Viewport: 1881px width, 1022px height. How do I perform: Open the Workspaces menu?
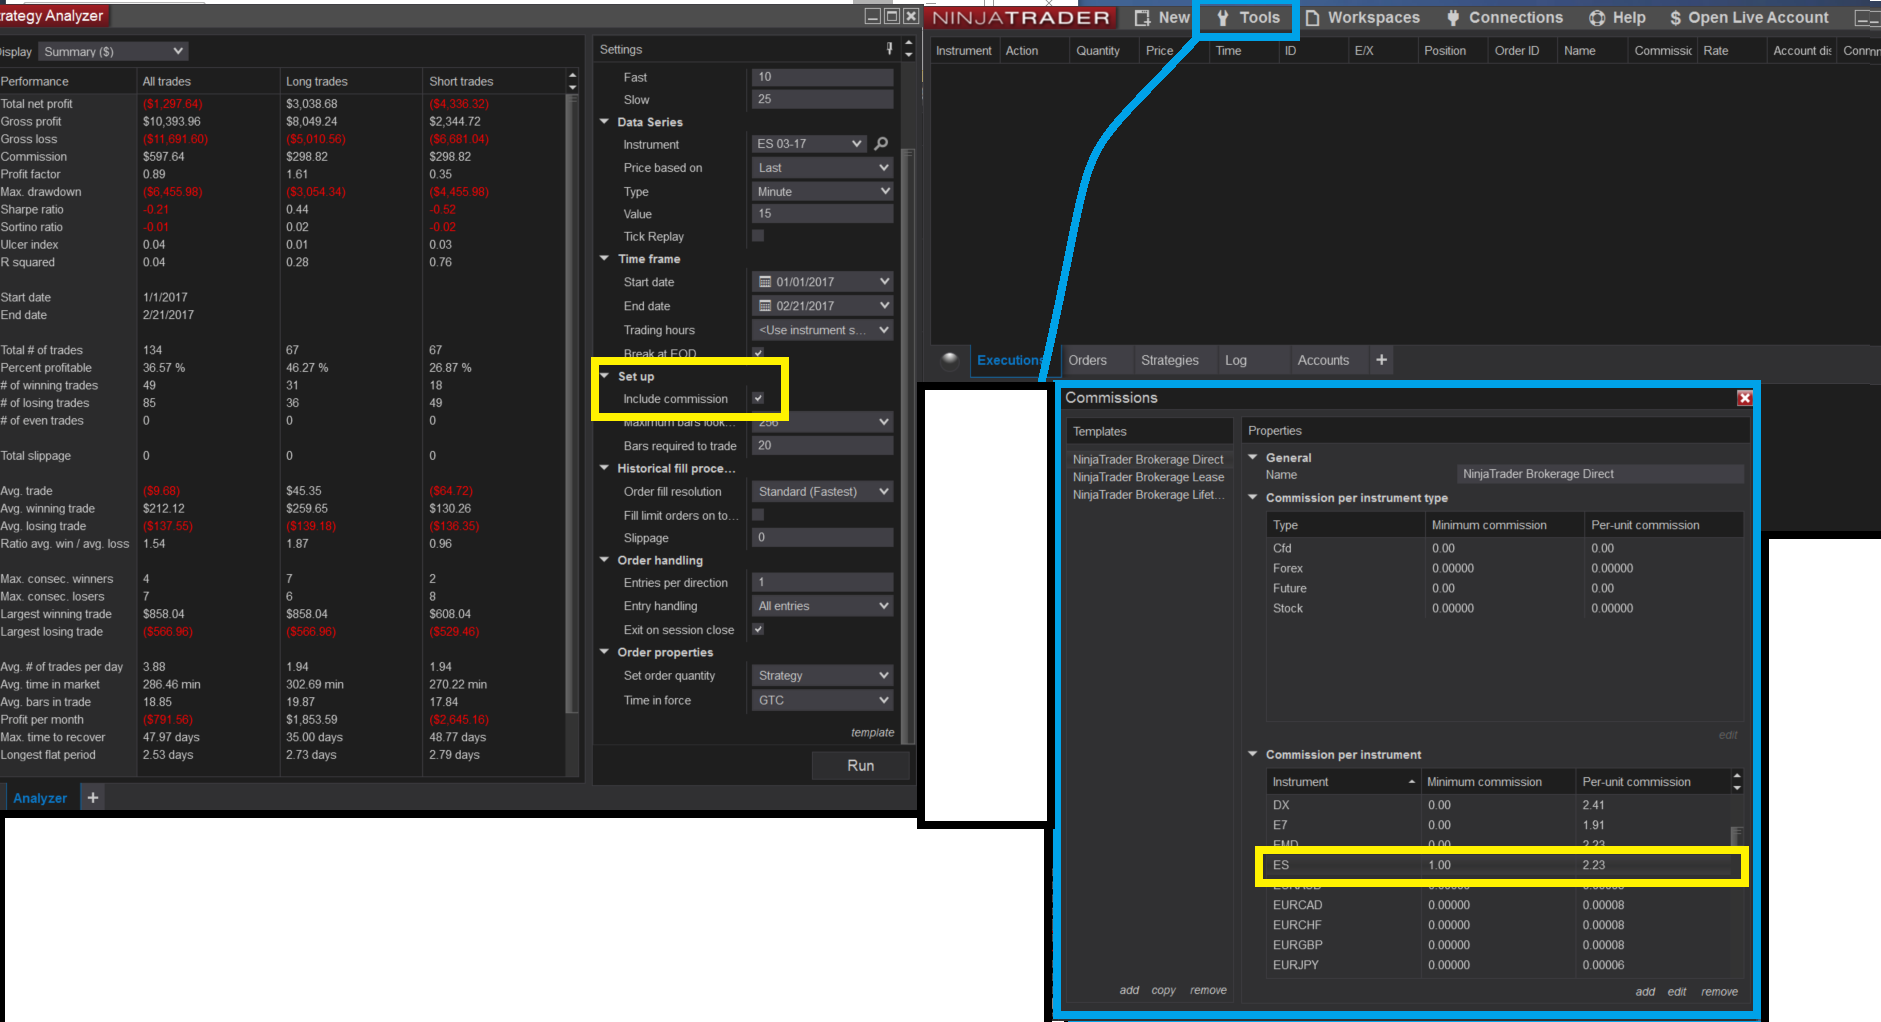1362,18
